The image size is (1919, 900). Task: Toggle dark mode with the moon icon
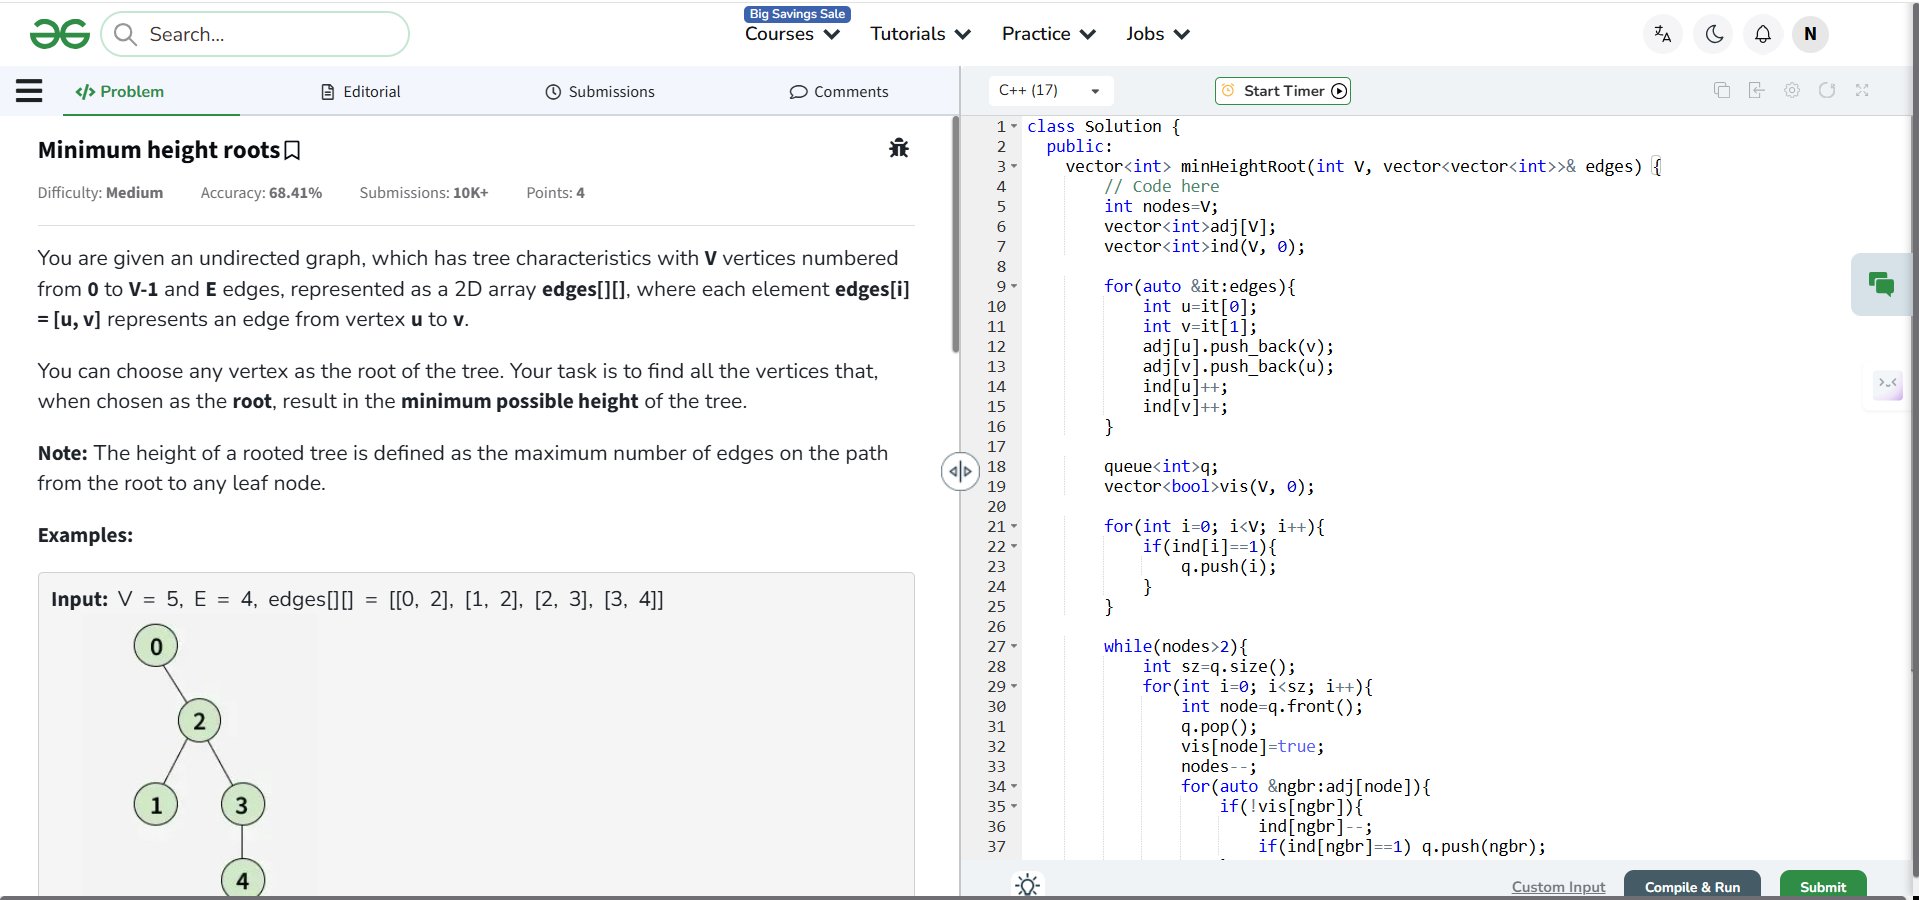pyautogui.click(x=1714, y=34)
